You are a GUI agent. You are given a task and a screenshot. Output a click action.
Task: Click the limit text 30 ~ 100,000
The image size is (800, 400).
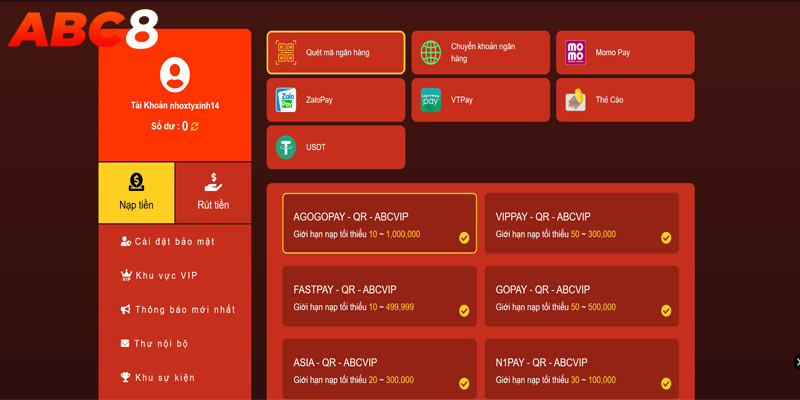(x=593, y=380)
